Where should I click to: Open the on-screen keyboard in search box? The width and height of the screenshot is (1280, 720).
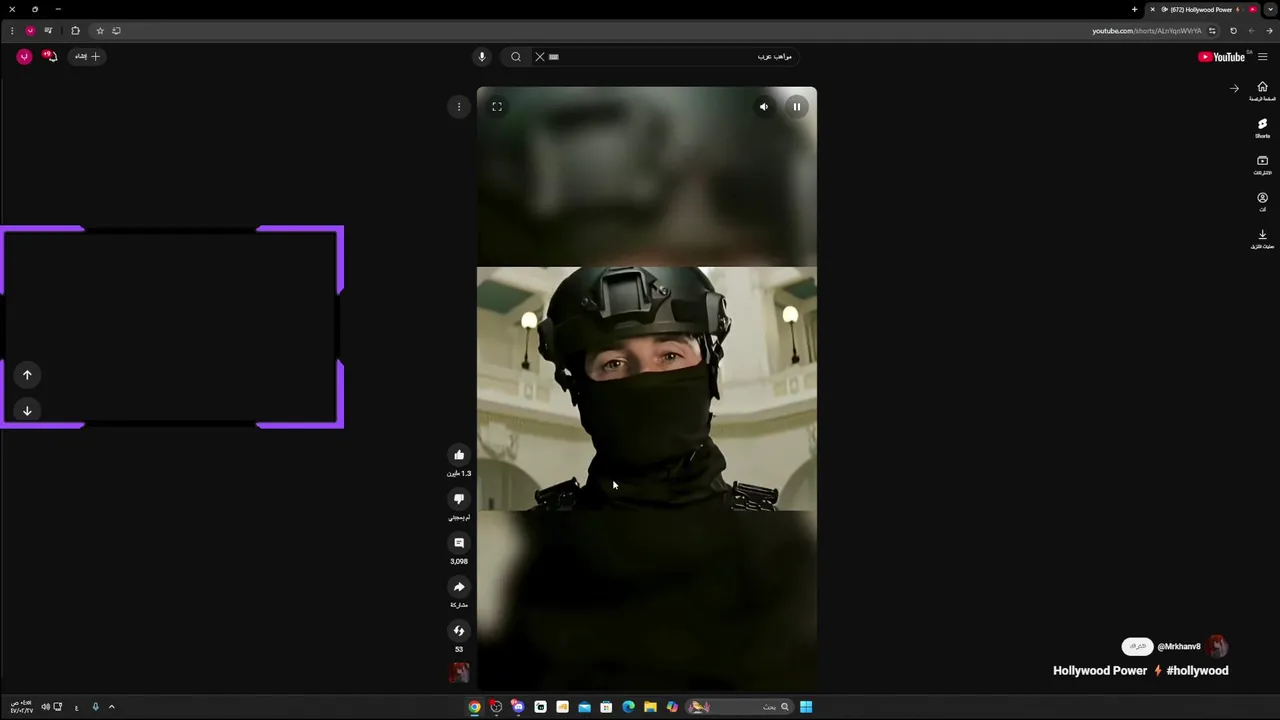[x=554, y=57]
